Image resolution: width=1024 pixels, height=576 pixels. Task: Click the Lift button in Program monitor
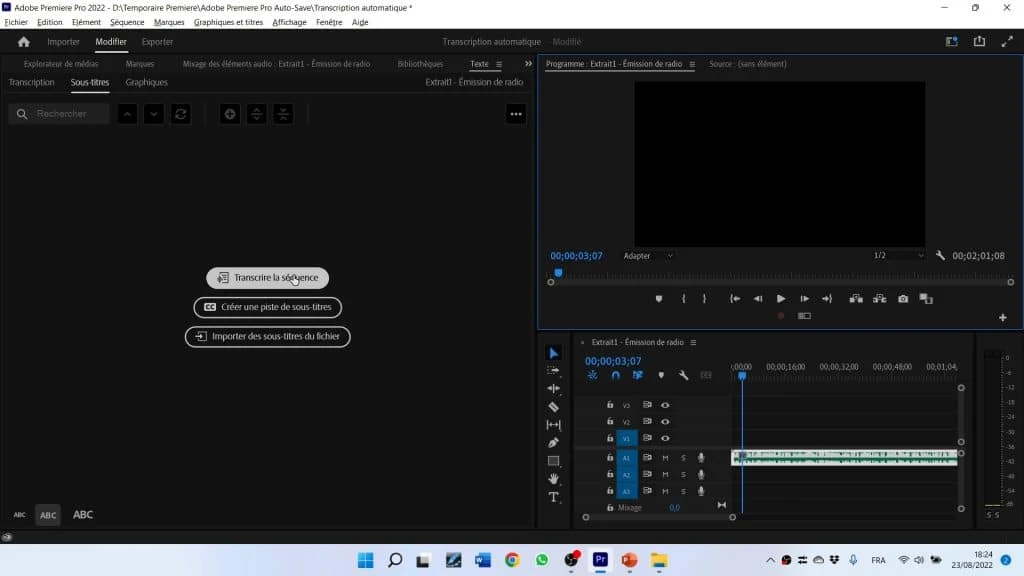click(856, 298)
